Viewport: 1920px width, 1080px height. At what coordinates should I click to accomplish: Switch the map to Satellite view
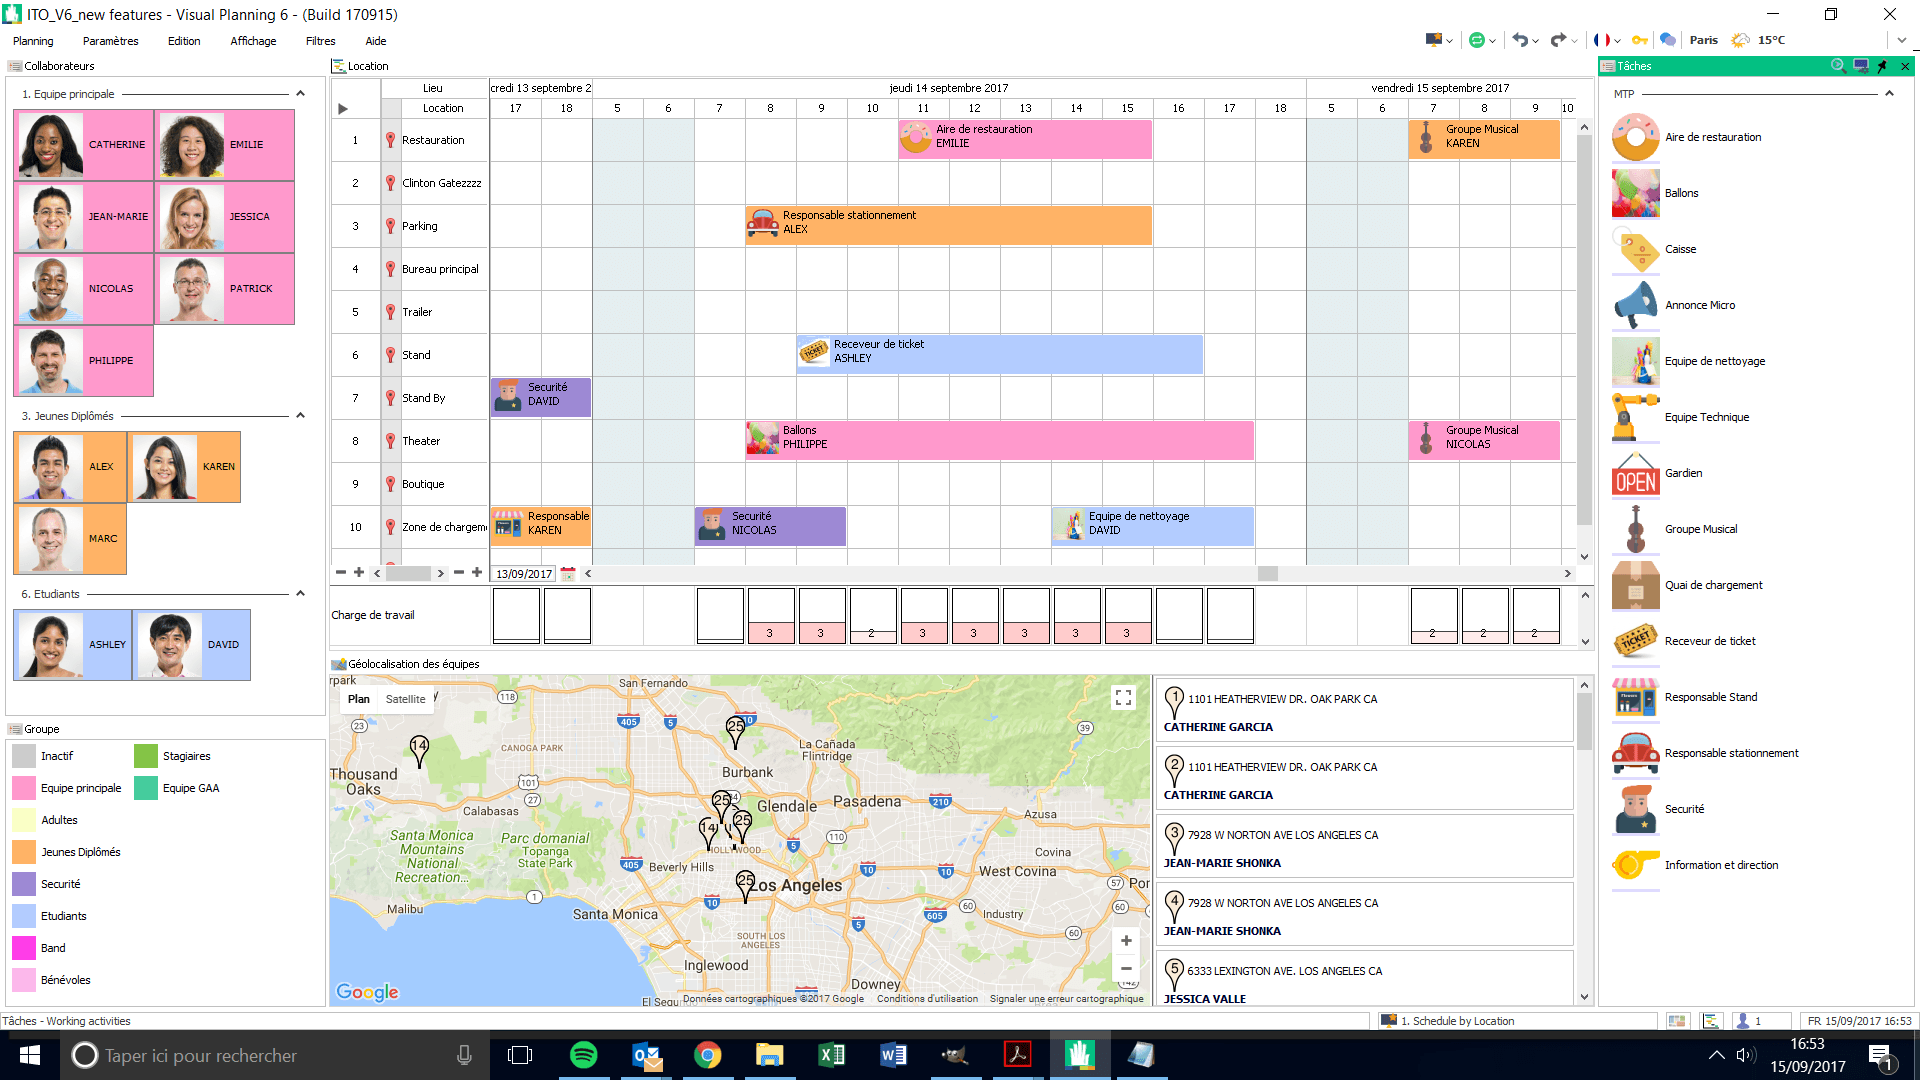405,698
